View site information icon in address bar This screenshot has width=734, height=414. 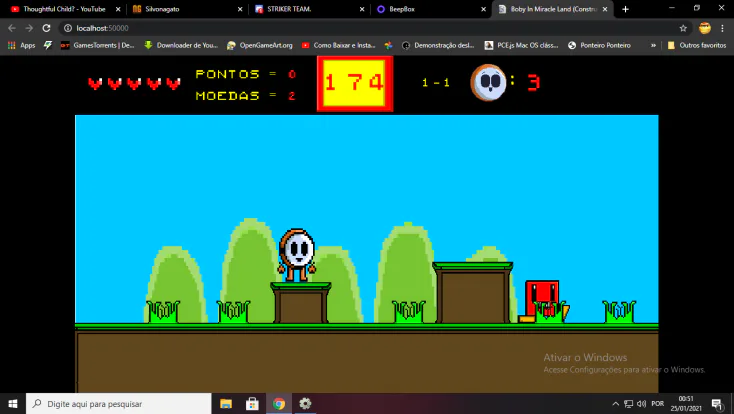click(x=68, y=28)
